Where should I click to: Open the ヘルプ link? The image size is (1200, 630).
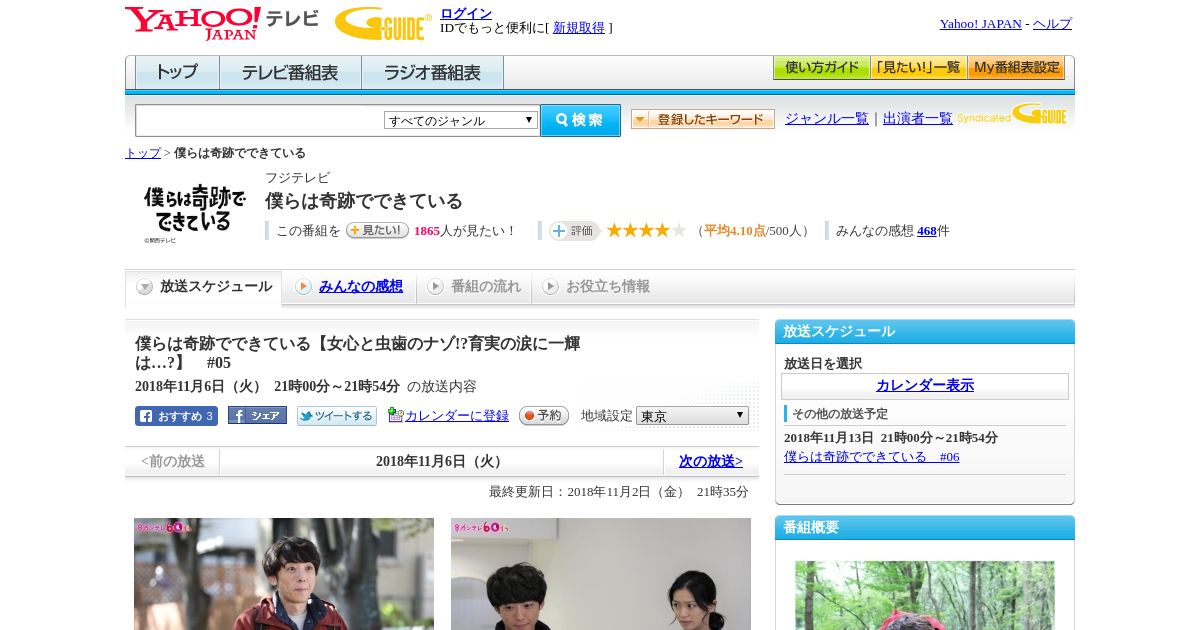click(x=1052, y=24)
